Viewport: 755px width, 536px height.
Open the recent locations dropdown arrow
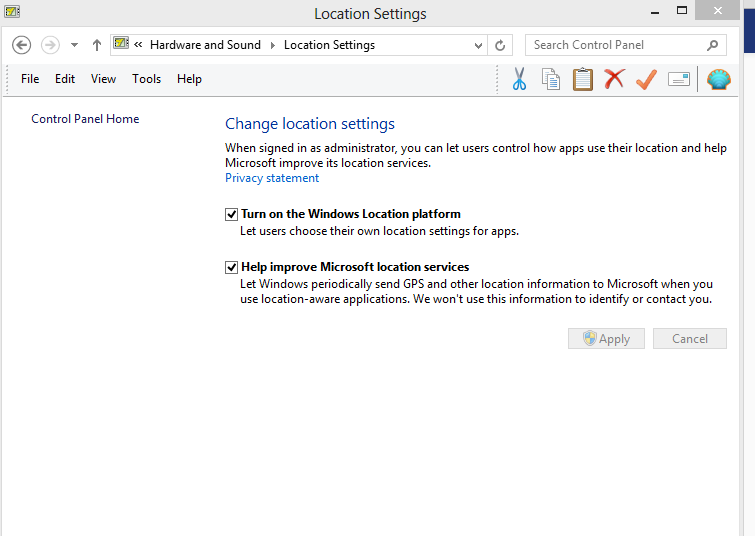tap(74, 45)
